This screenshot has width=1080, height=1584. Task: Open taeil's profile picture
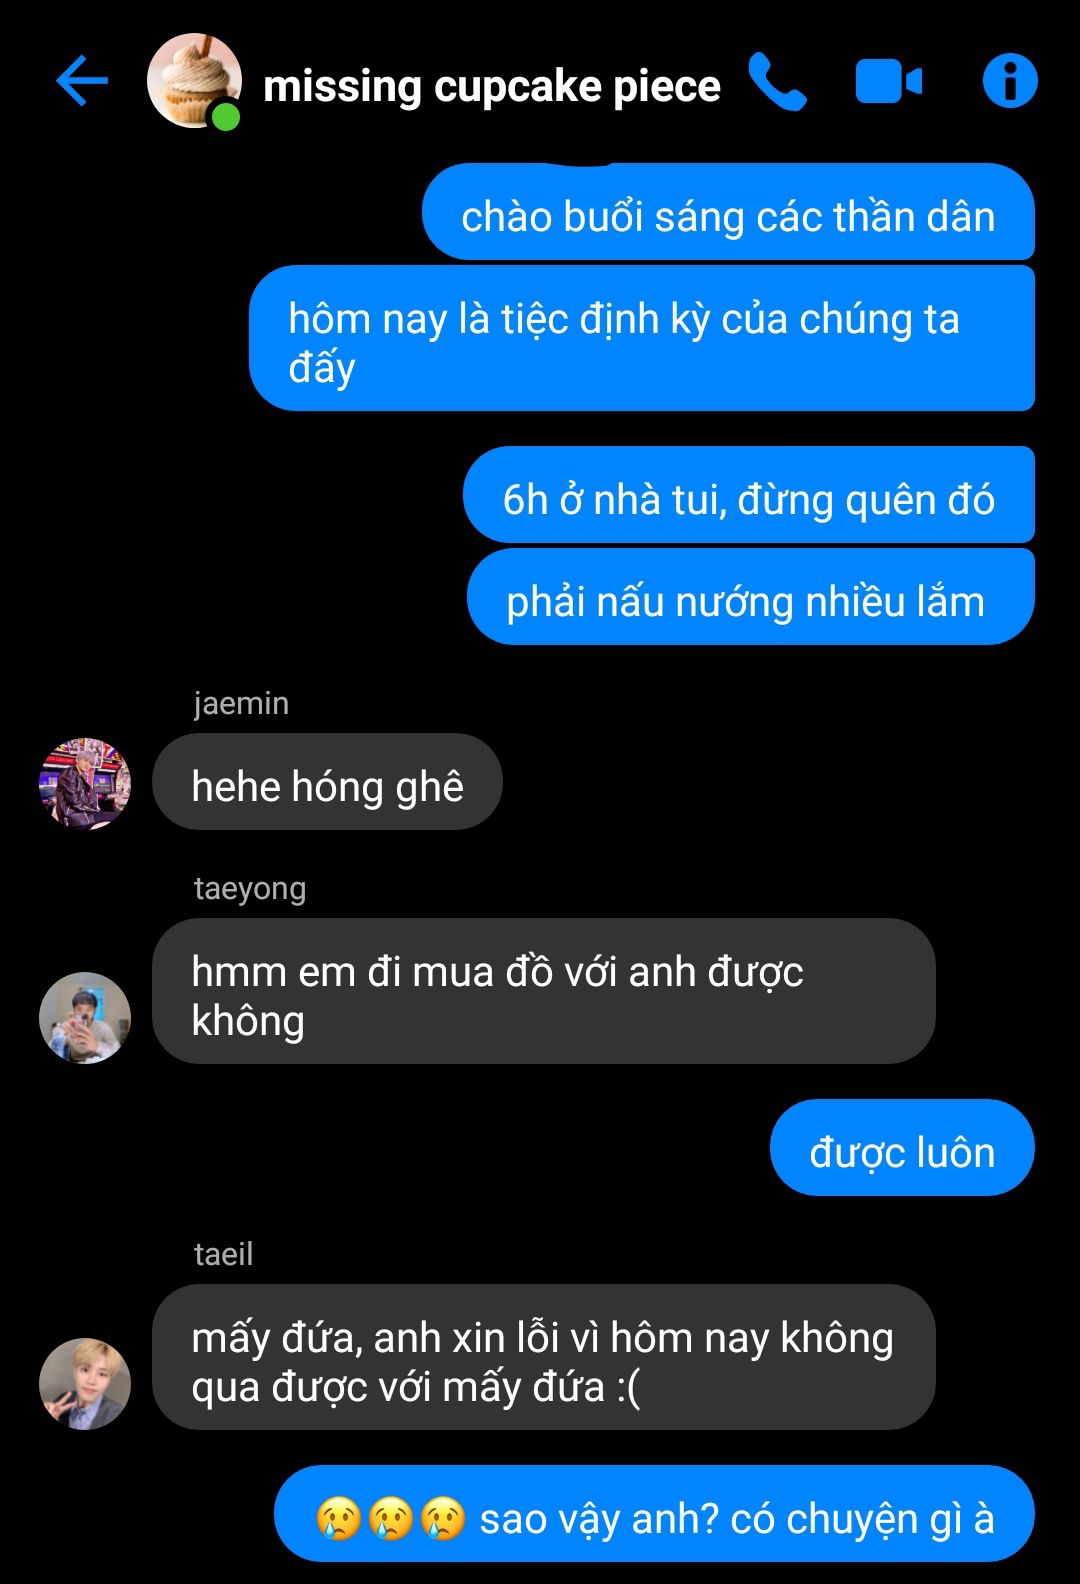tap(85, 1383)
